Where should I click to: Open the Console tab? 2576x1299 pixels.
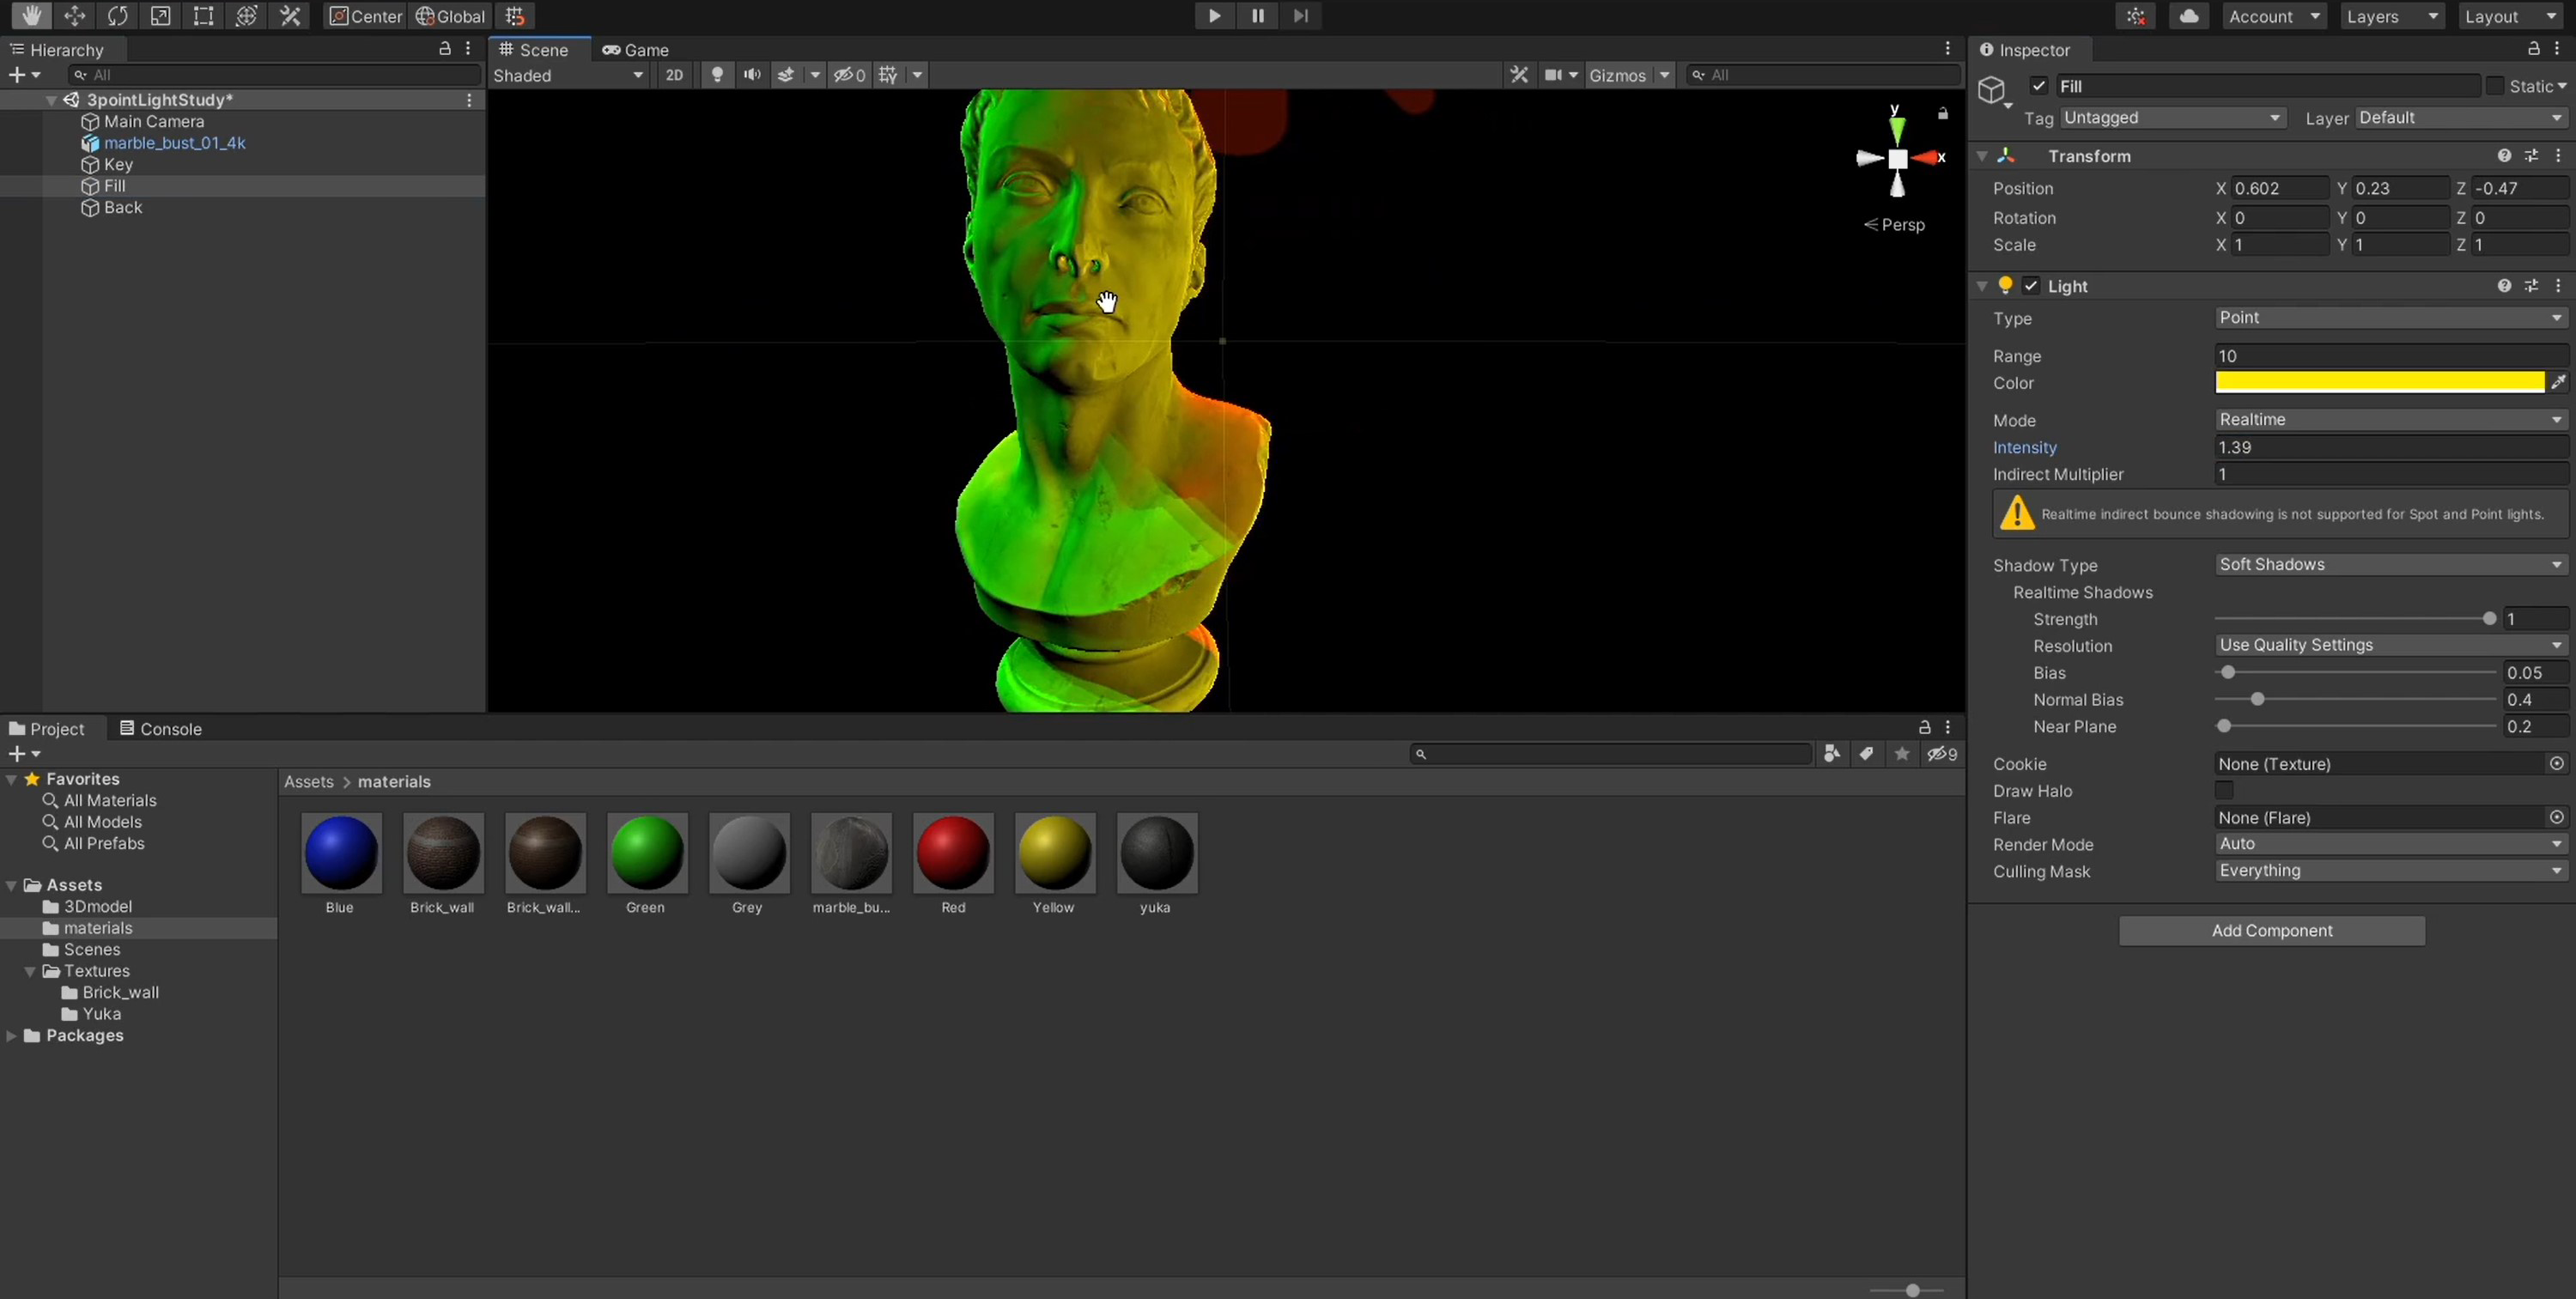click(x=161, y=729)
